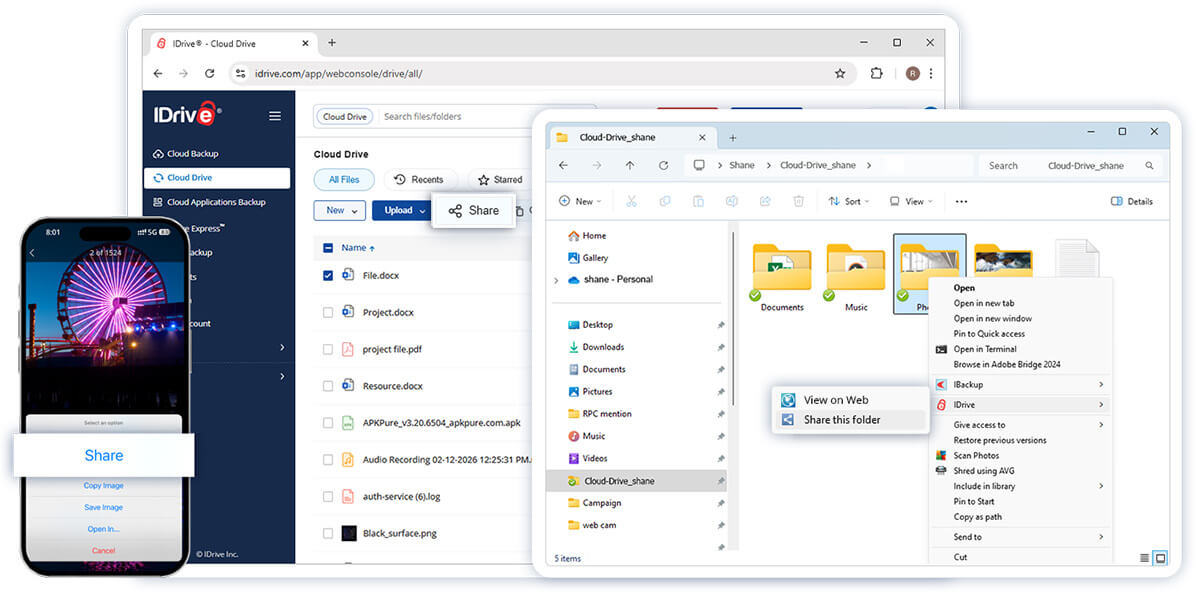Add new Explorer tab with plus
Image resolution: width=1196 pixels, height=592 pixels.
[x=733, y=138]
